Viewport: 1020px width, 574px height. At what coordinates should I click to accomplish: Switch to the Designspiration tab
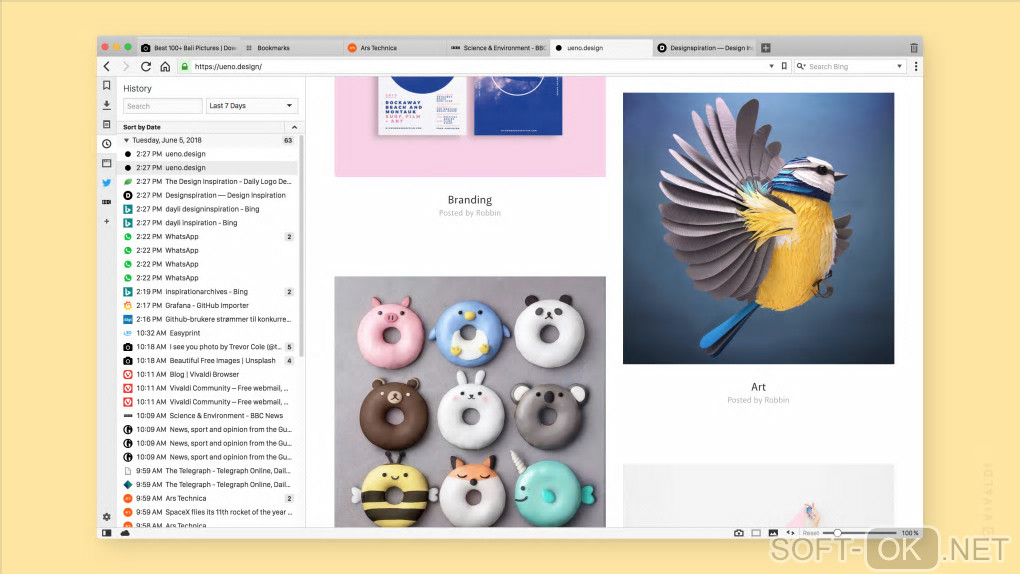click(705, 48)
